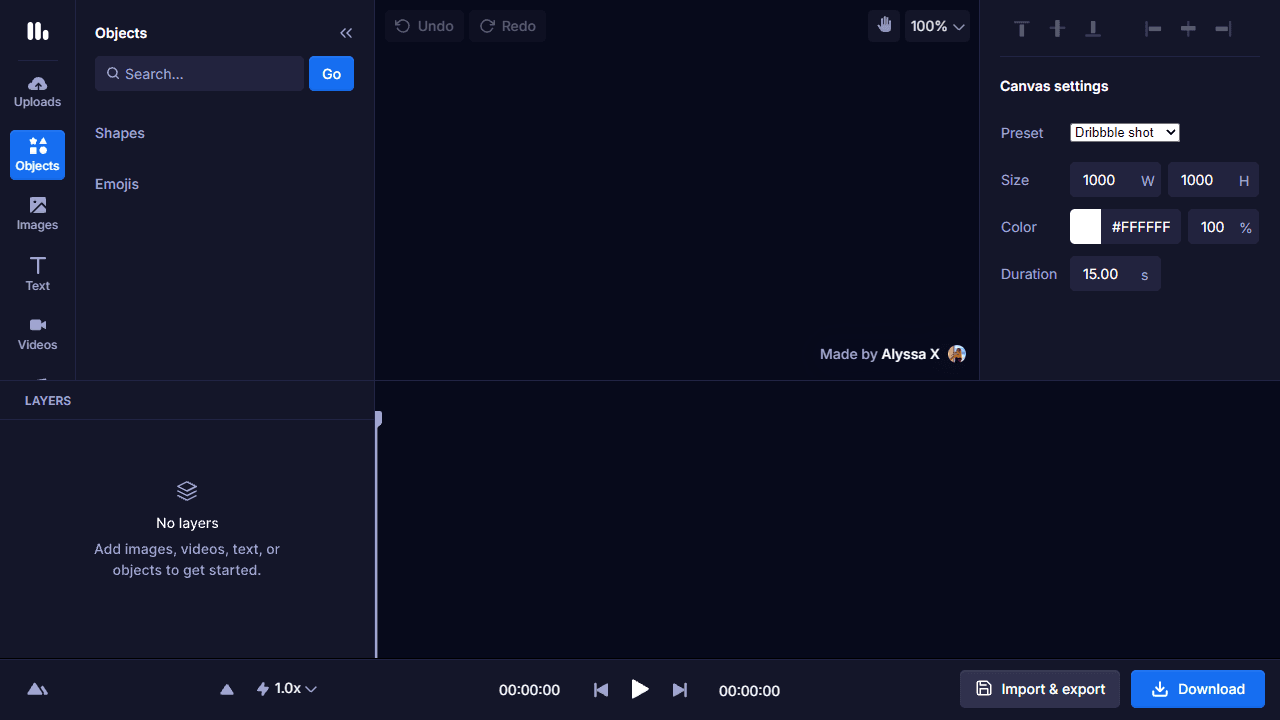Edit the #FFFFFF hex color field
The width and height of the screenshot is (1280, 720).
click(x=1141, y=227)
